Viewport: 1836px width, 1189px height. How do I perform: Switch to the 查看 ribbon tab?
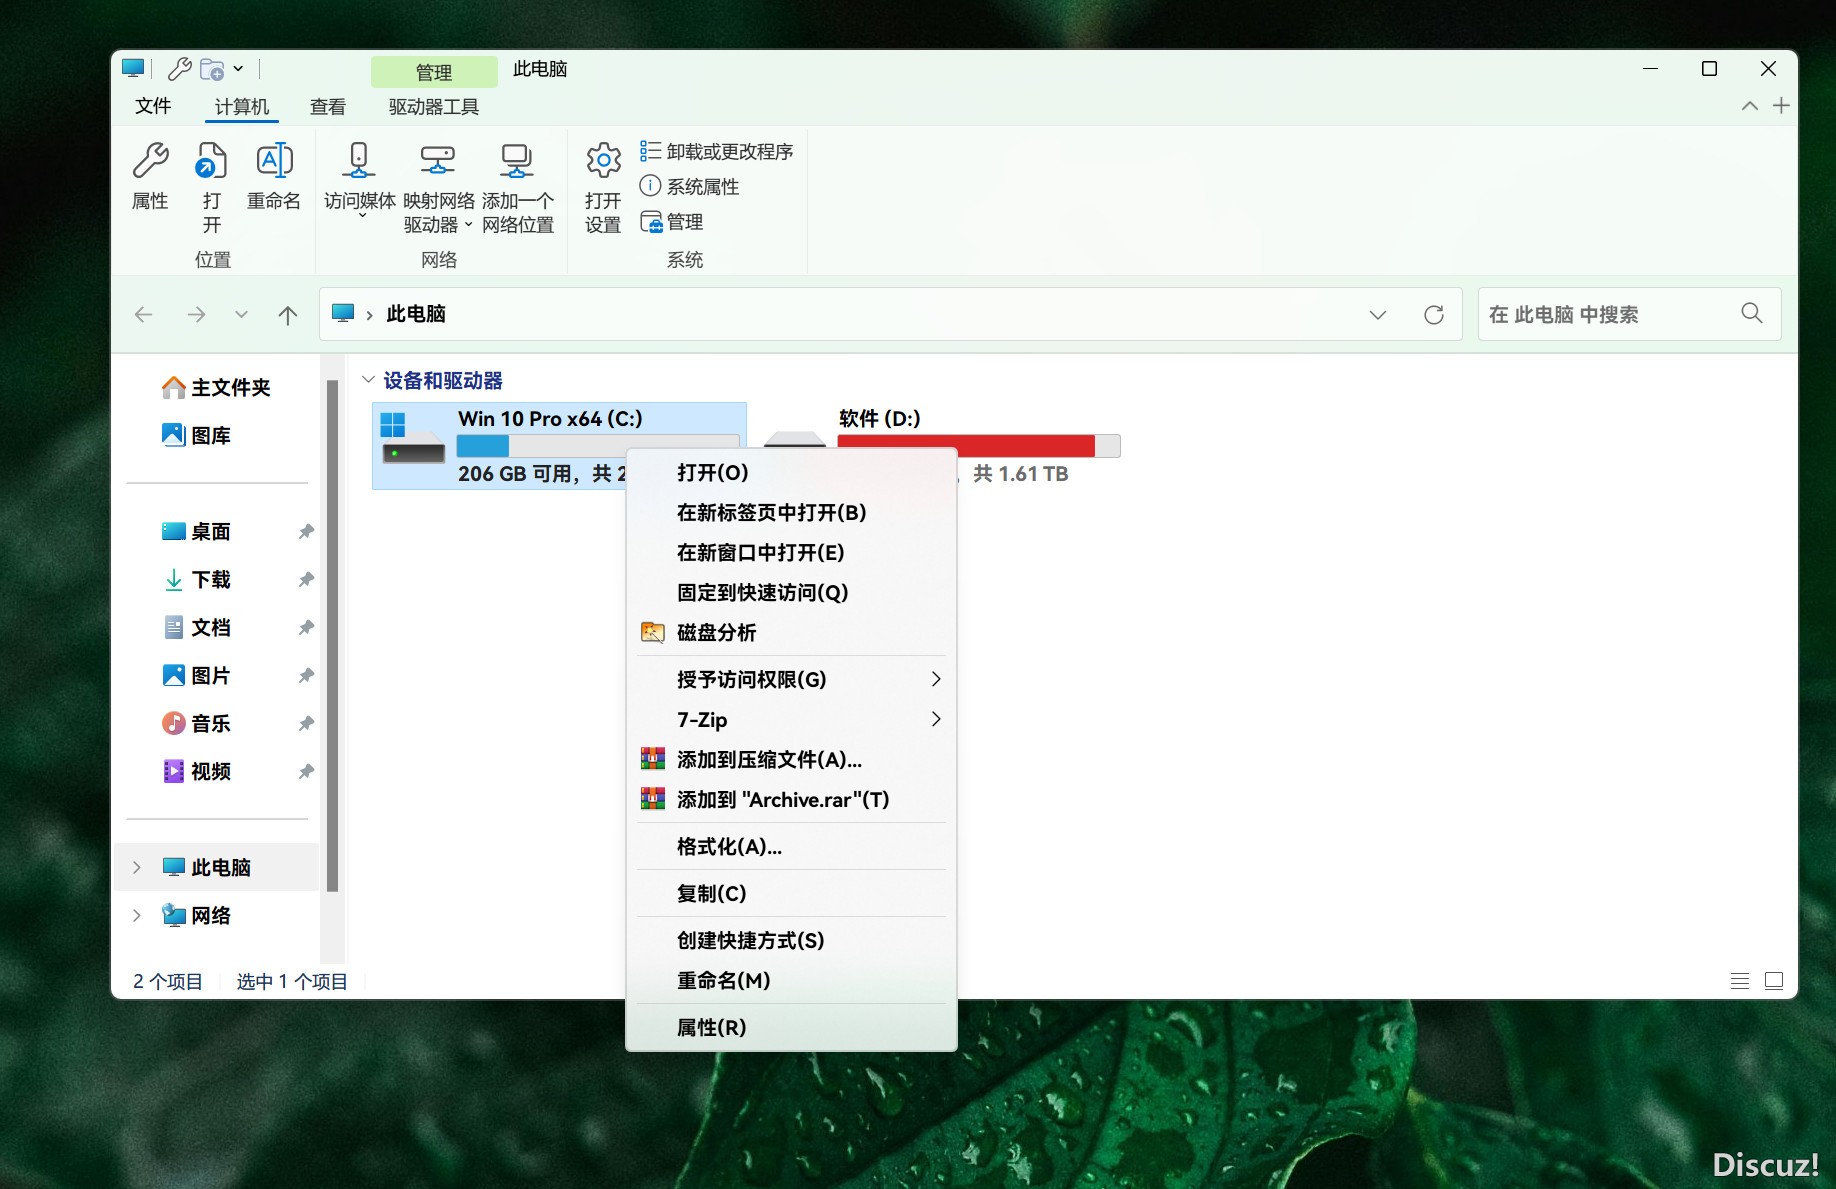tap(328, 106)
